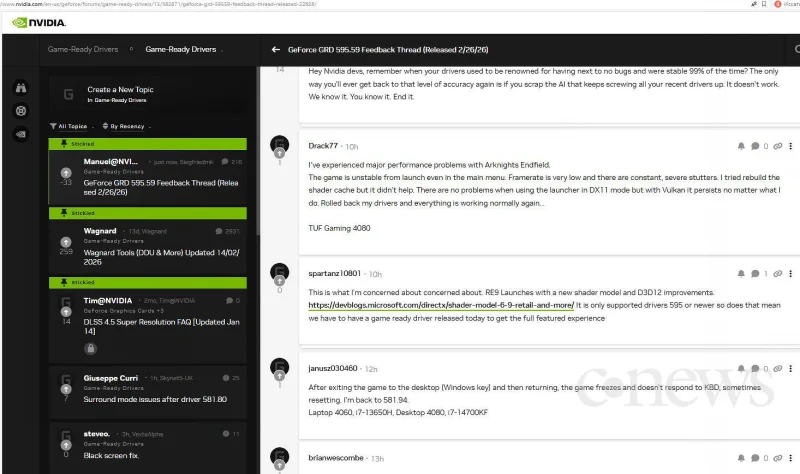This screenshot has height=474, width=800.
Task: Follow the devblogs.microsoft.com shader model link
Action: pos(441,305)
